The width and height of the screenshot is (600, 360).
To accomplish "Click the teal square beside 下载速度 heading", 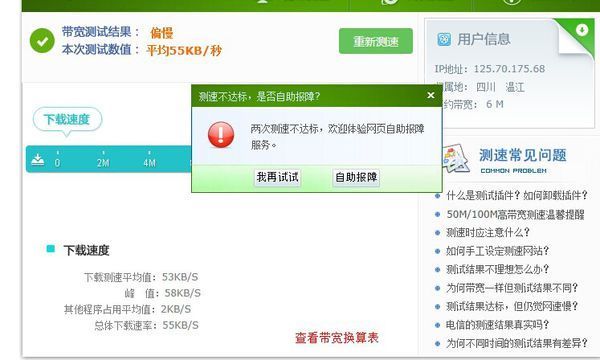I will point(51,249).
